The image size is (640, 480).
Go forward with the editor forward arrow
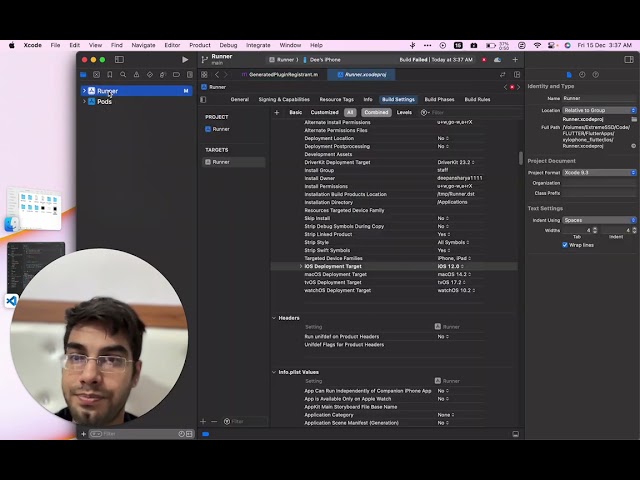226,75
